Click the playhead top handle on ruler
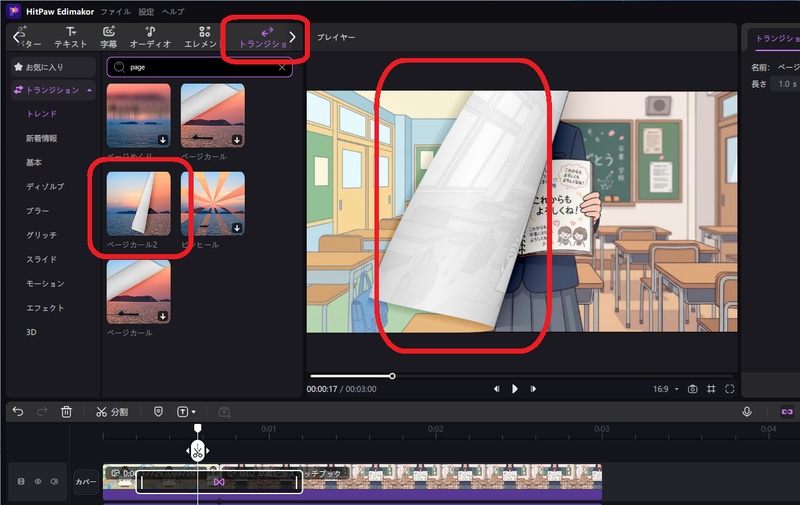The width and height of the screenshot is (800, 505). (197, 428)
